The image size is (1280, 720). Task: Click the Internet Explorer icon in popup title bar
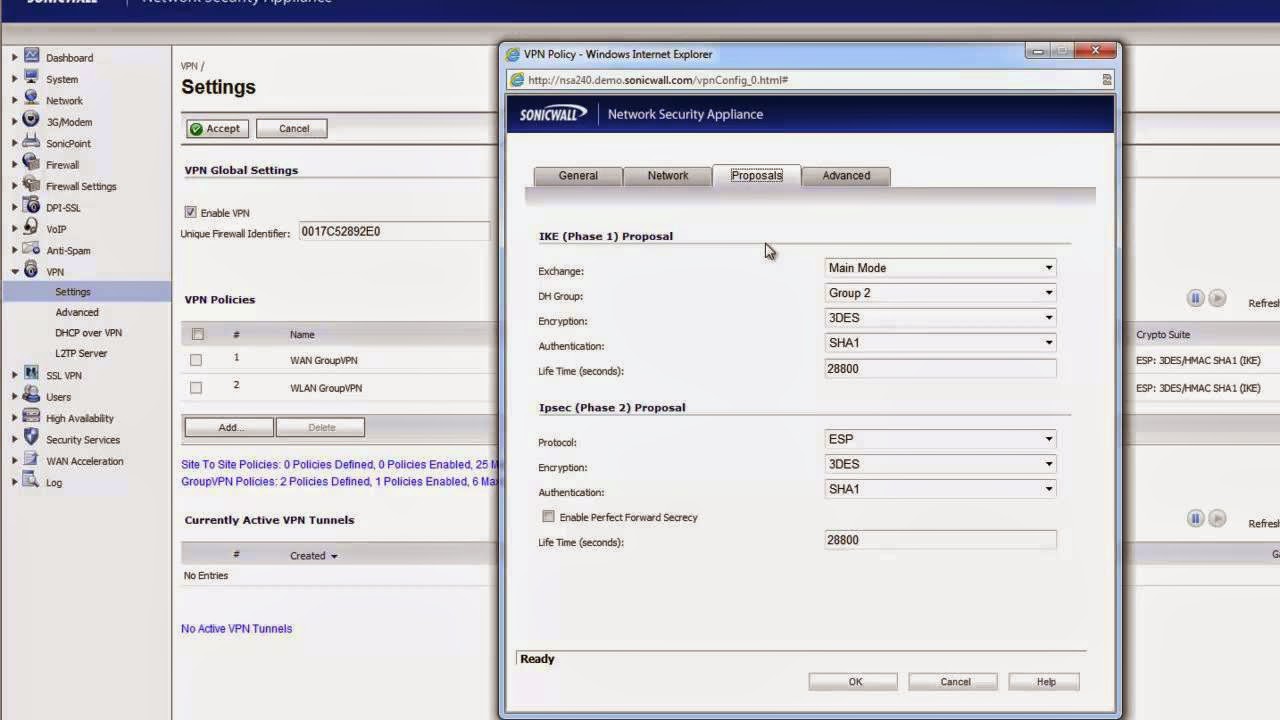514,54
